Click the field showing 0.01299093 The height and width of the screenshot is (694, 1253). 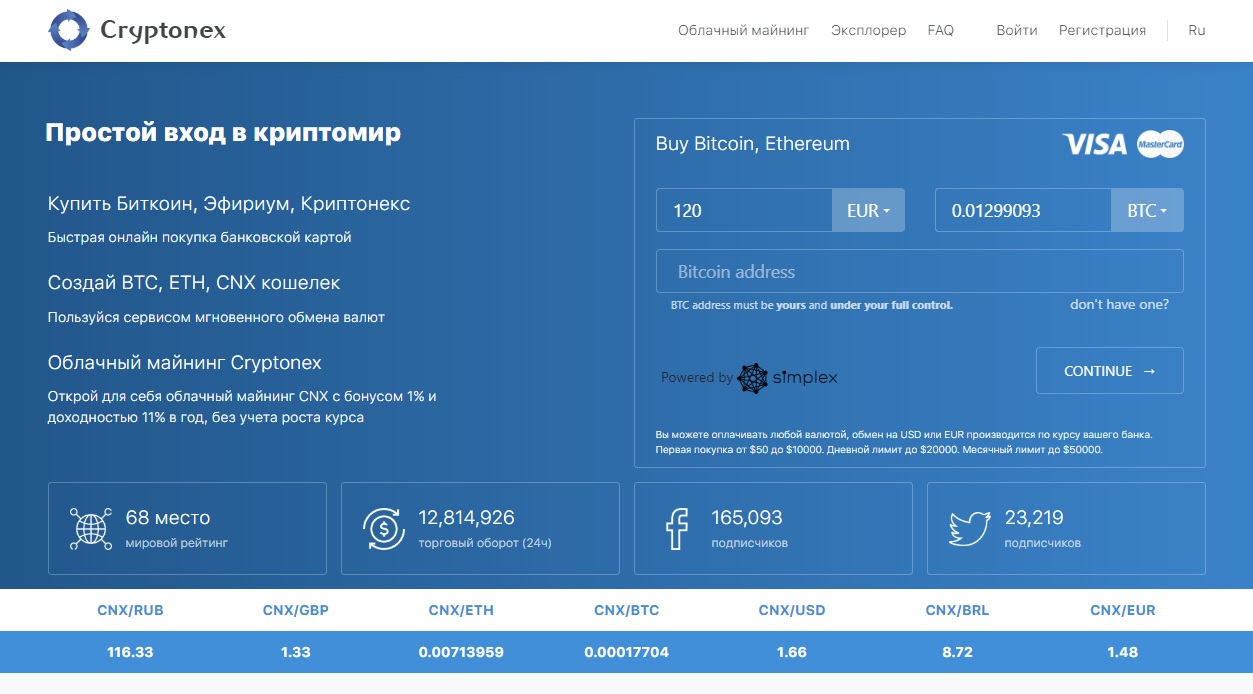[1023, 210]
